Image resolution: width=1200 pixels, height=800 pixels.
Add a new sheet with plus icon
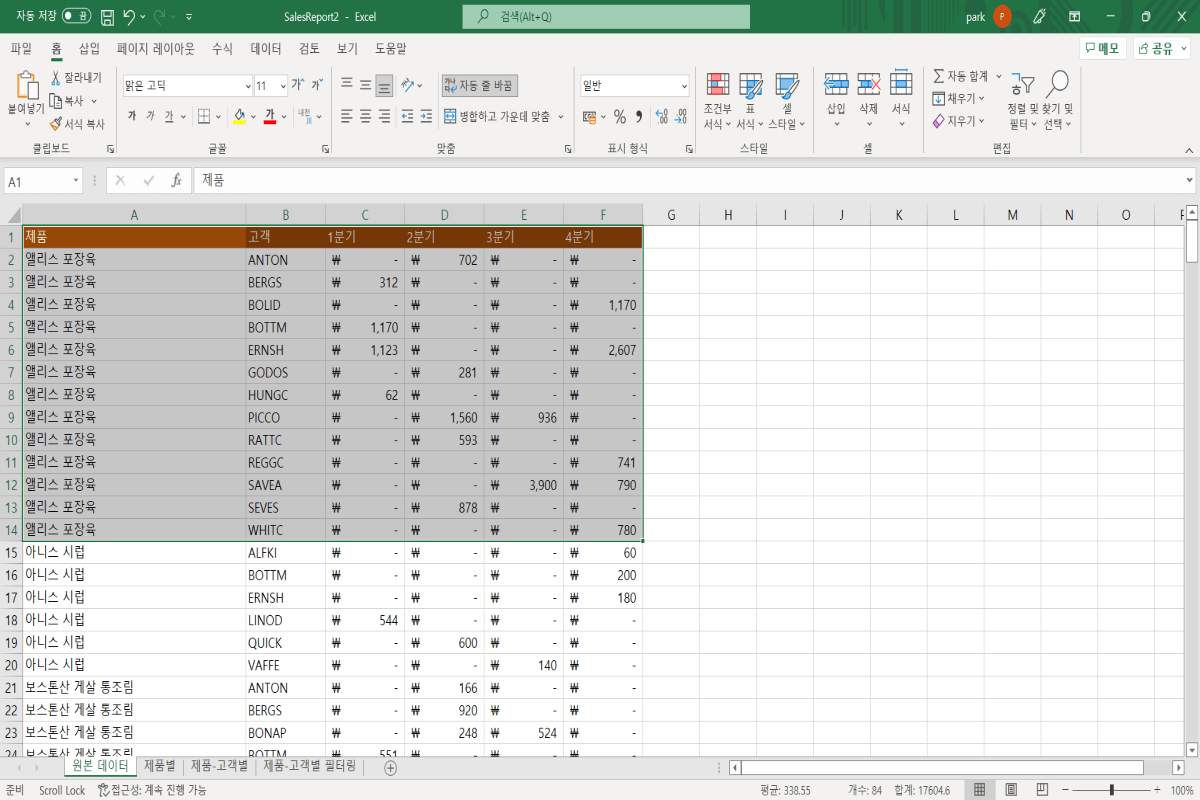tap(391, 767)
